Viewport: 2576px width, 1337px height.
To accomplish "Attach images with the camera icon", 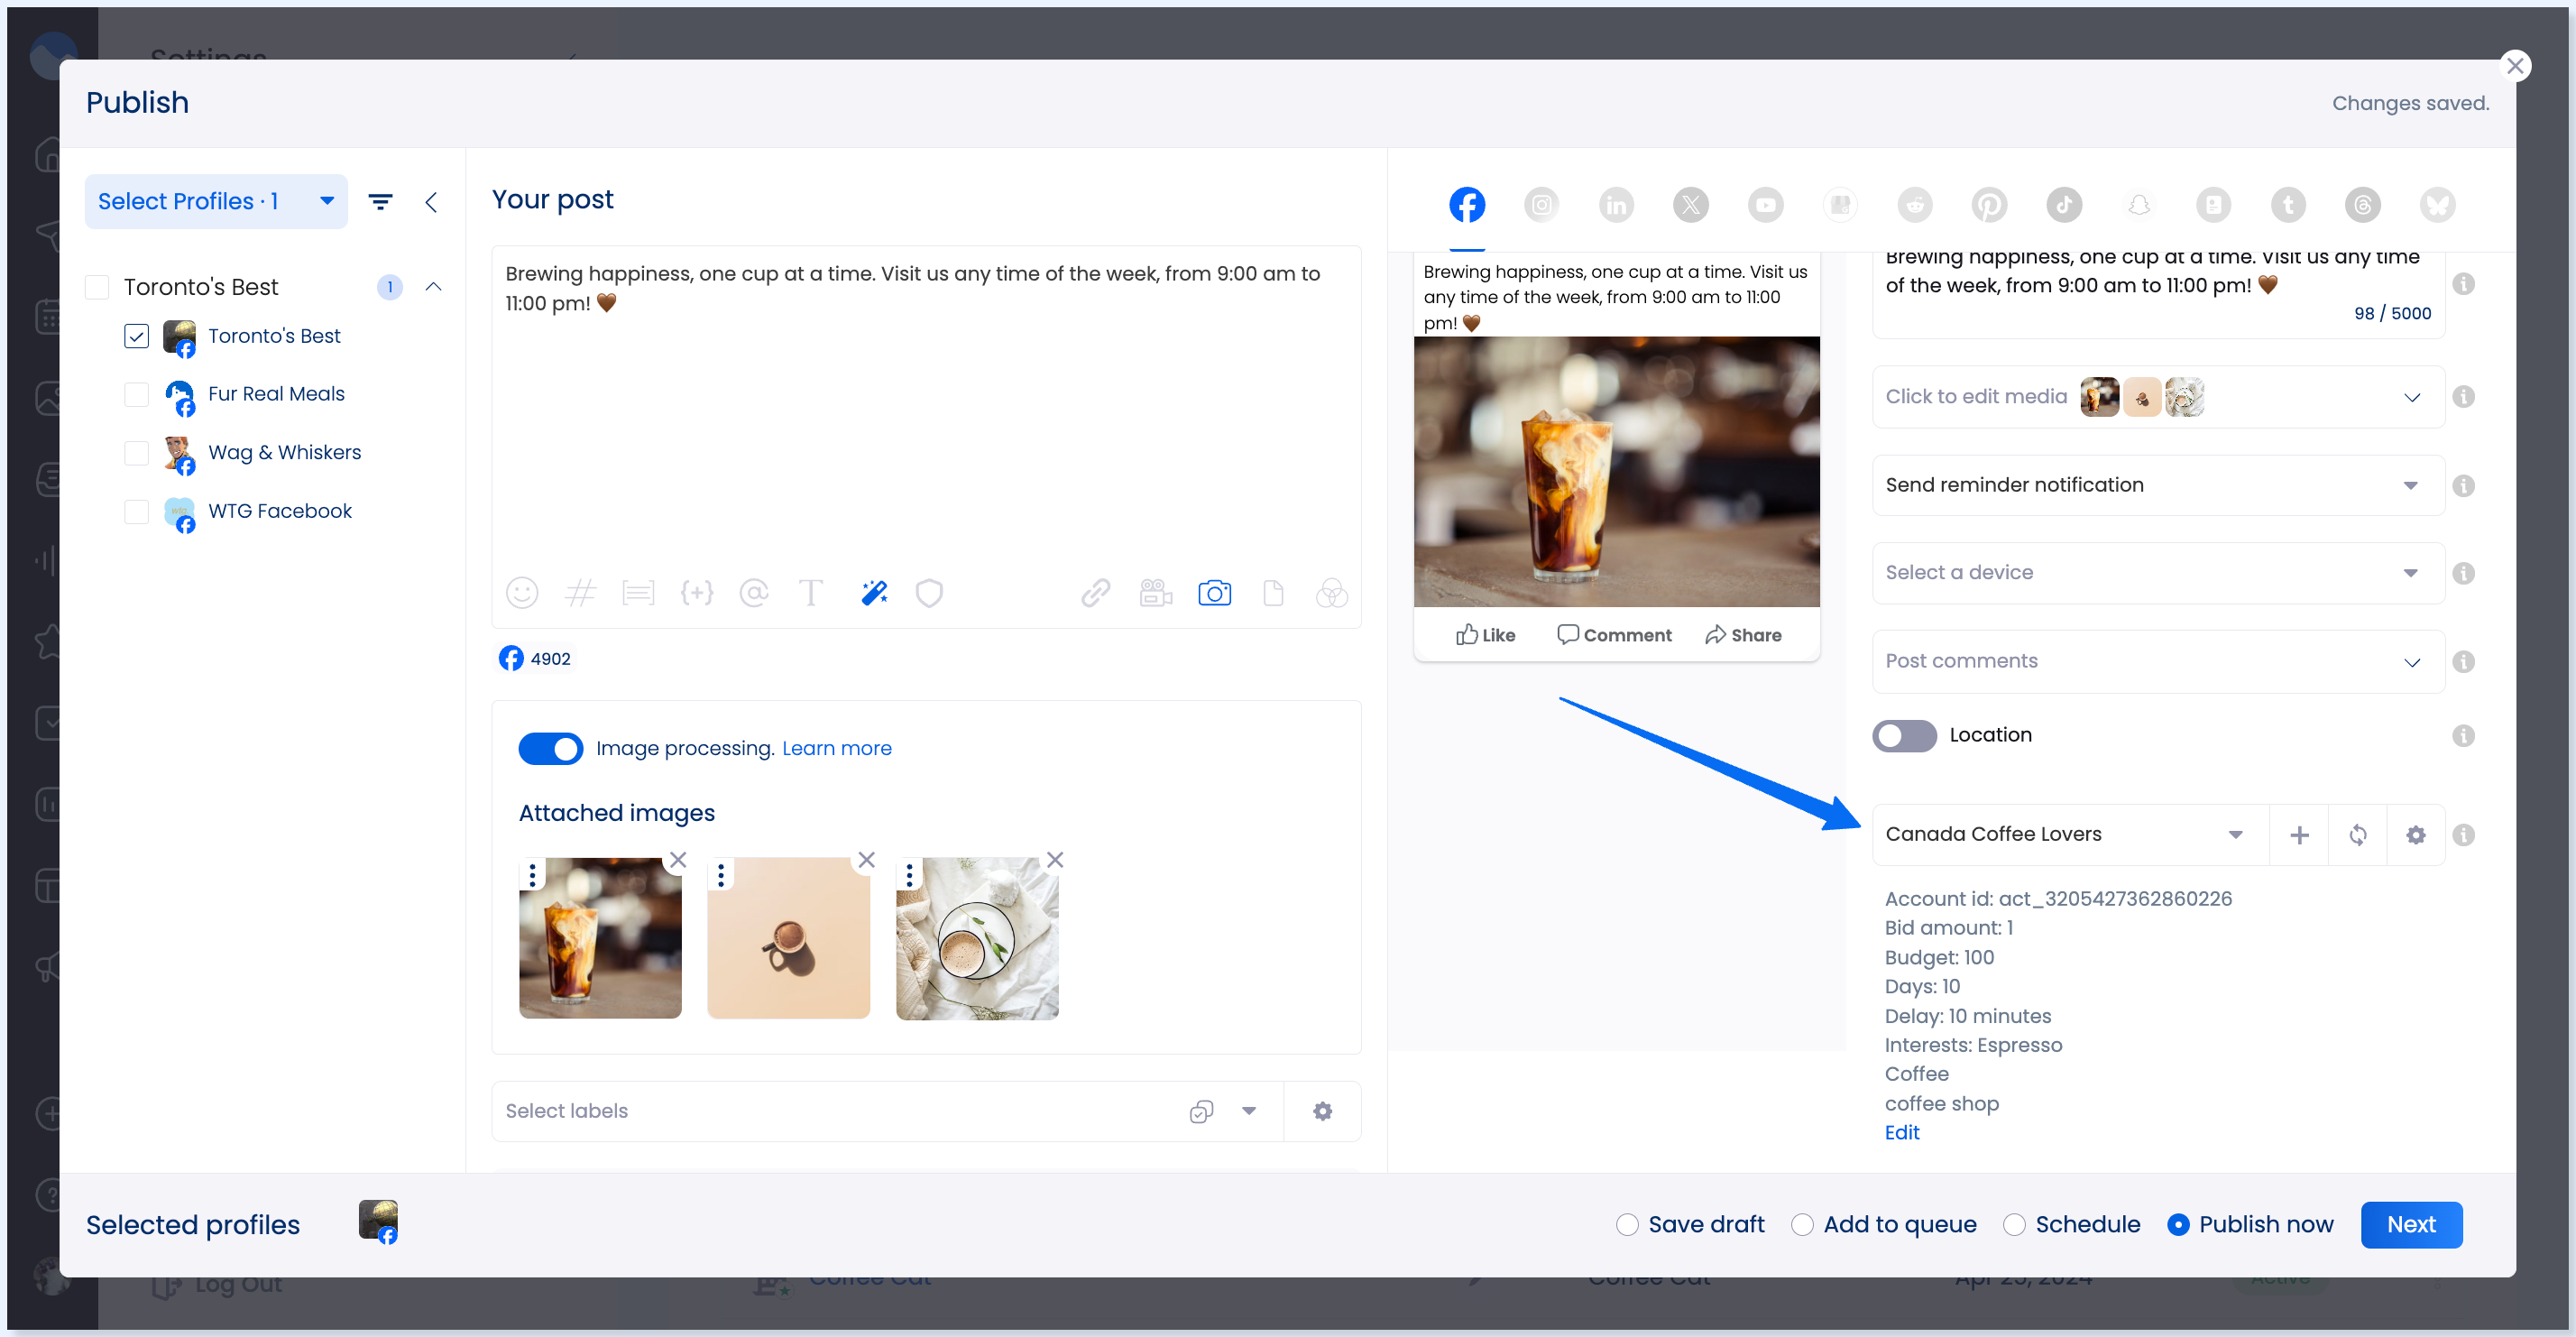I will point(1214,593).
